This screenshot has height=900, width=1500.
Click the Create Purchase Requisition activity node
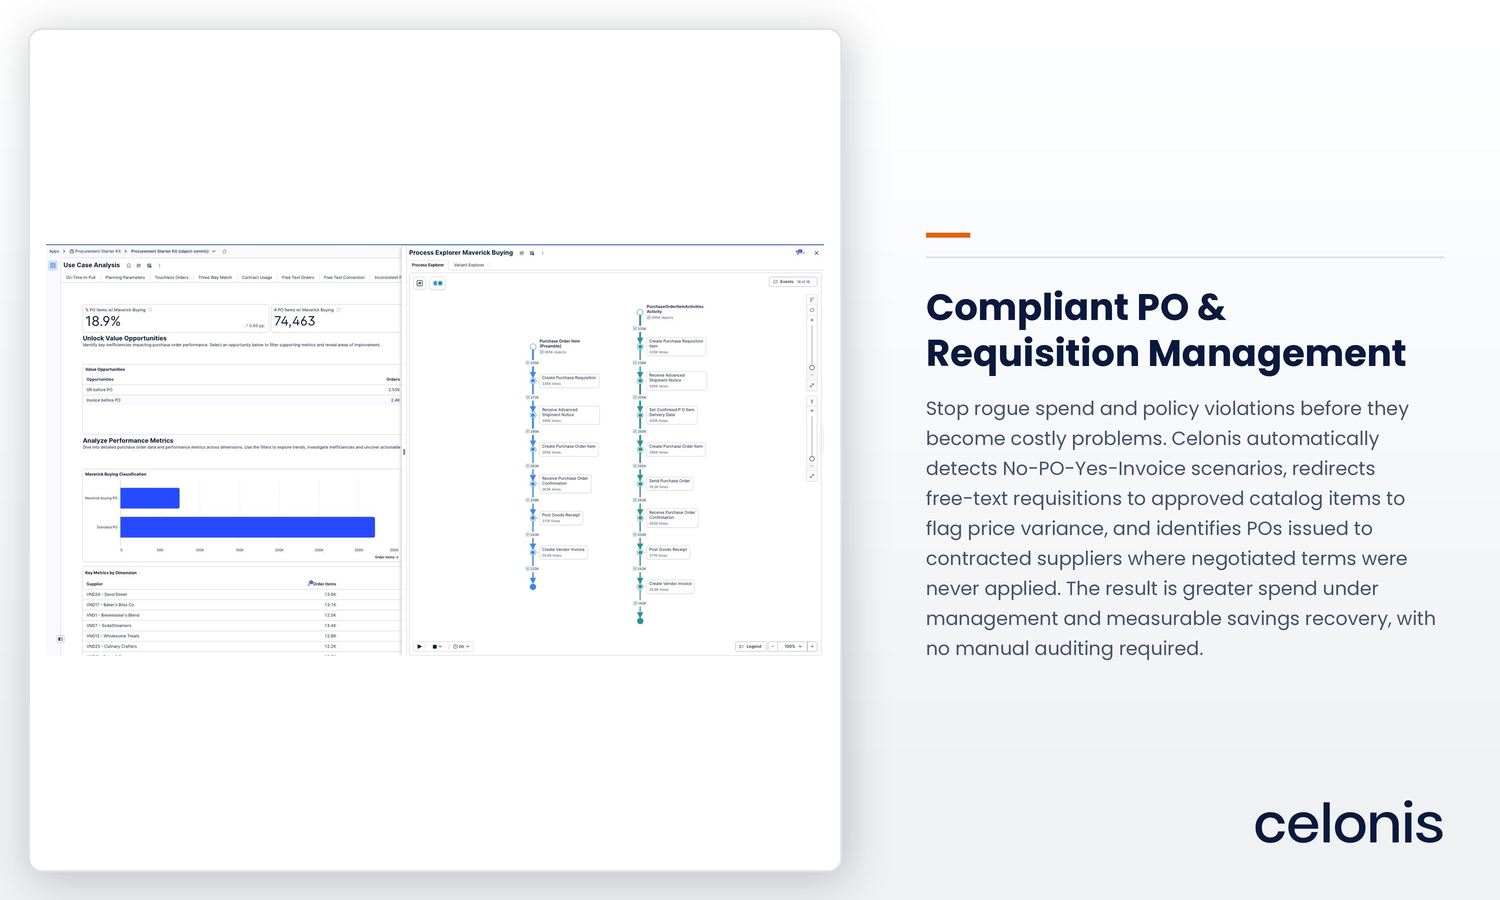point(569,381)
